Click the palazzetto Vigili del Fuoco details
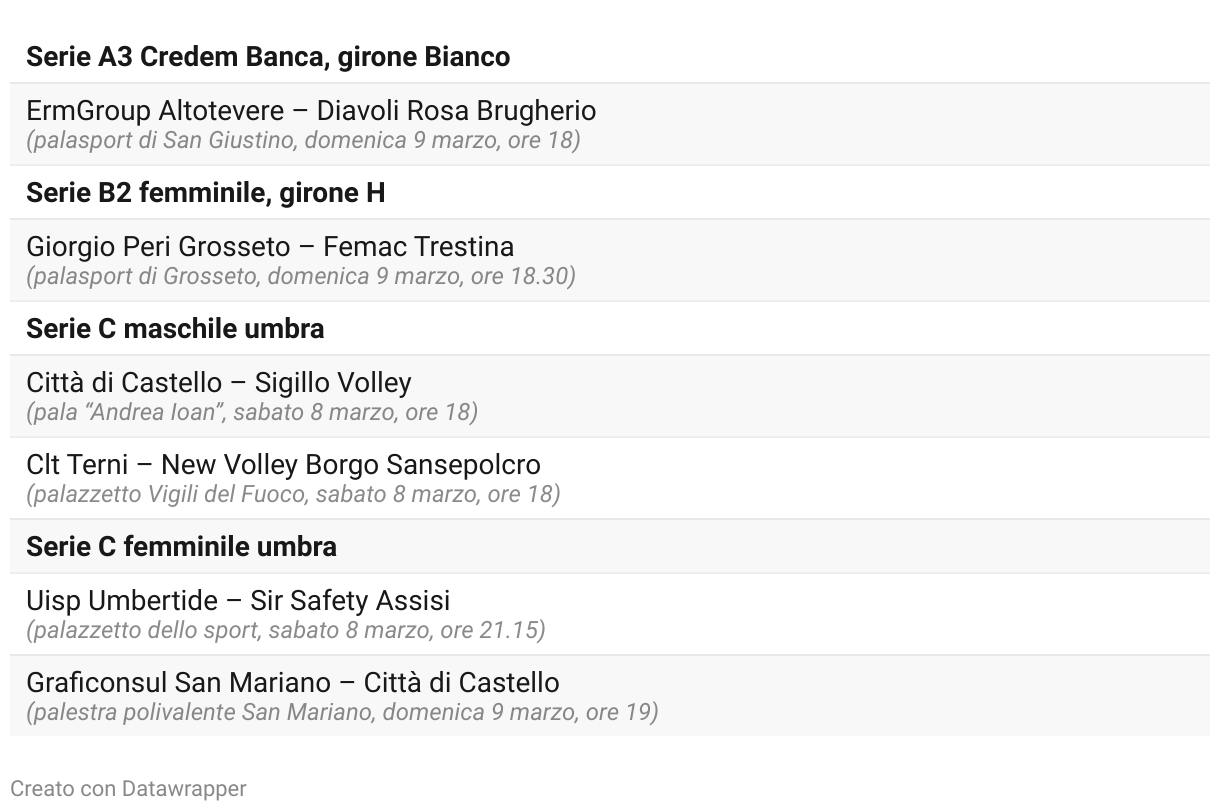The image size is (1220, 812). point(293,494)
